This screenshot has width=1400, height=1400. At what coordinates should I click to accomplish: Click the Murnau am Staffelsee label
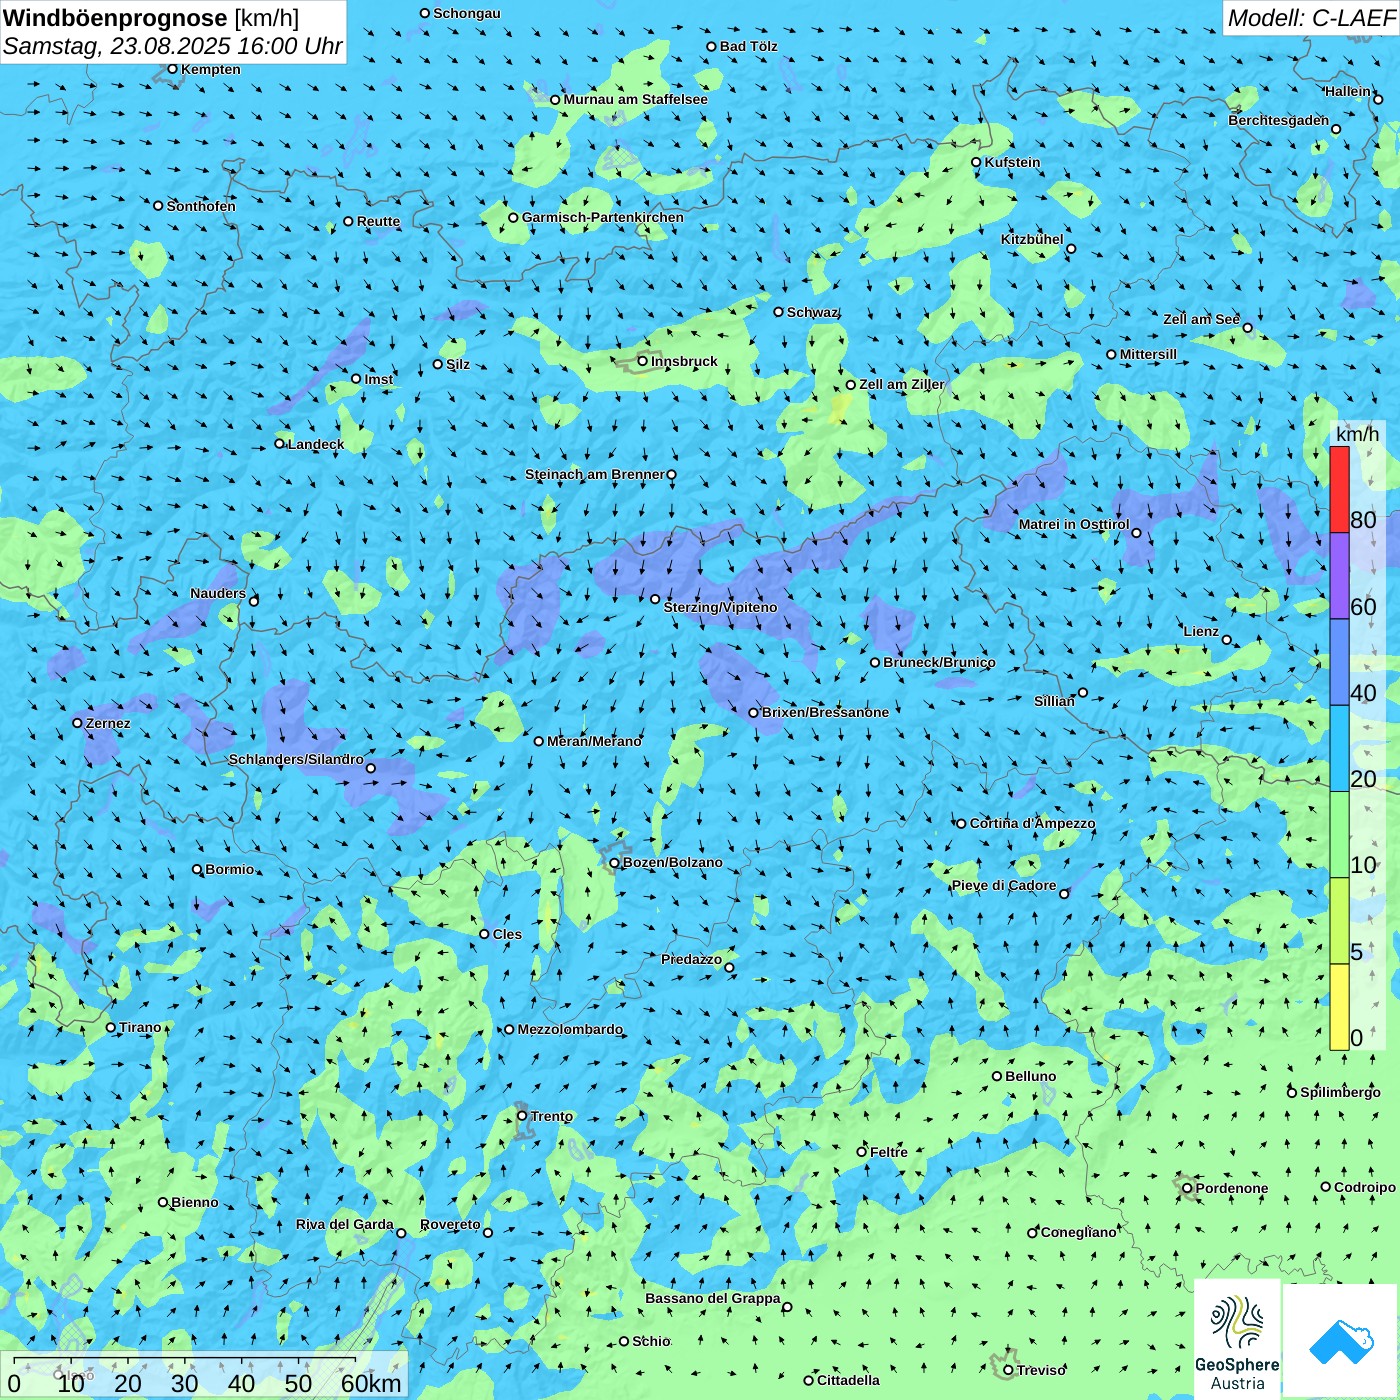pyautogui.click(x=635, y=99)
